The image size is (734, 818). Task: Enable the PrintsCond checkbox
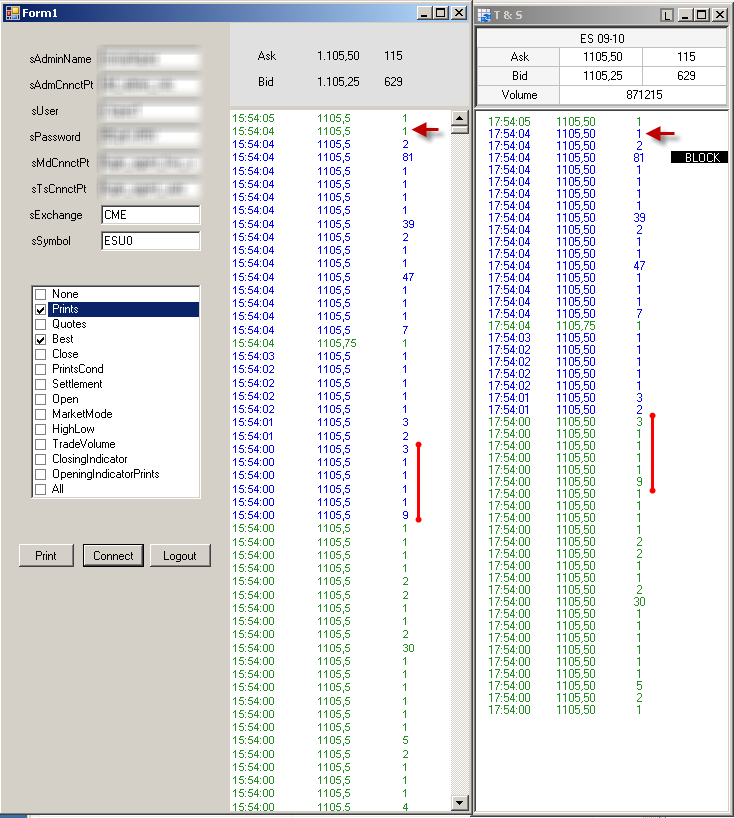click(x=41, y=369)
